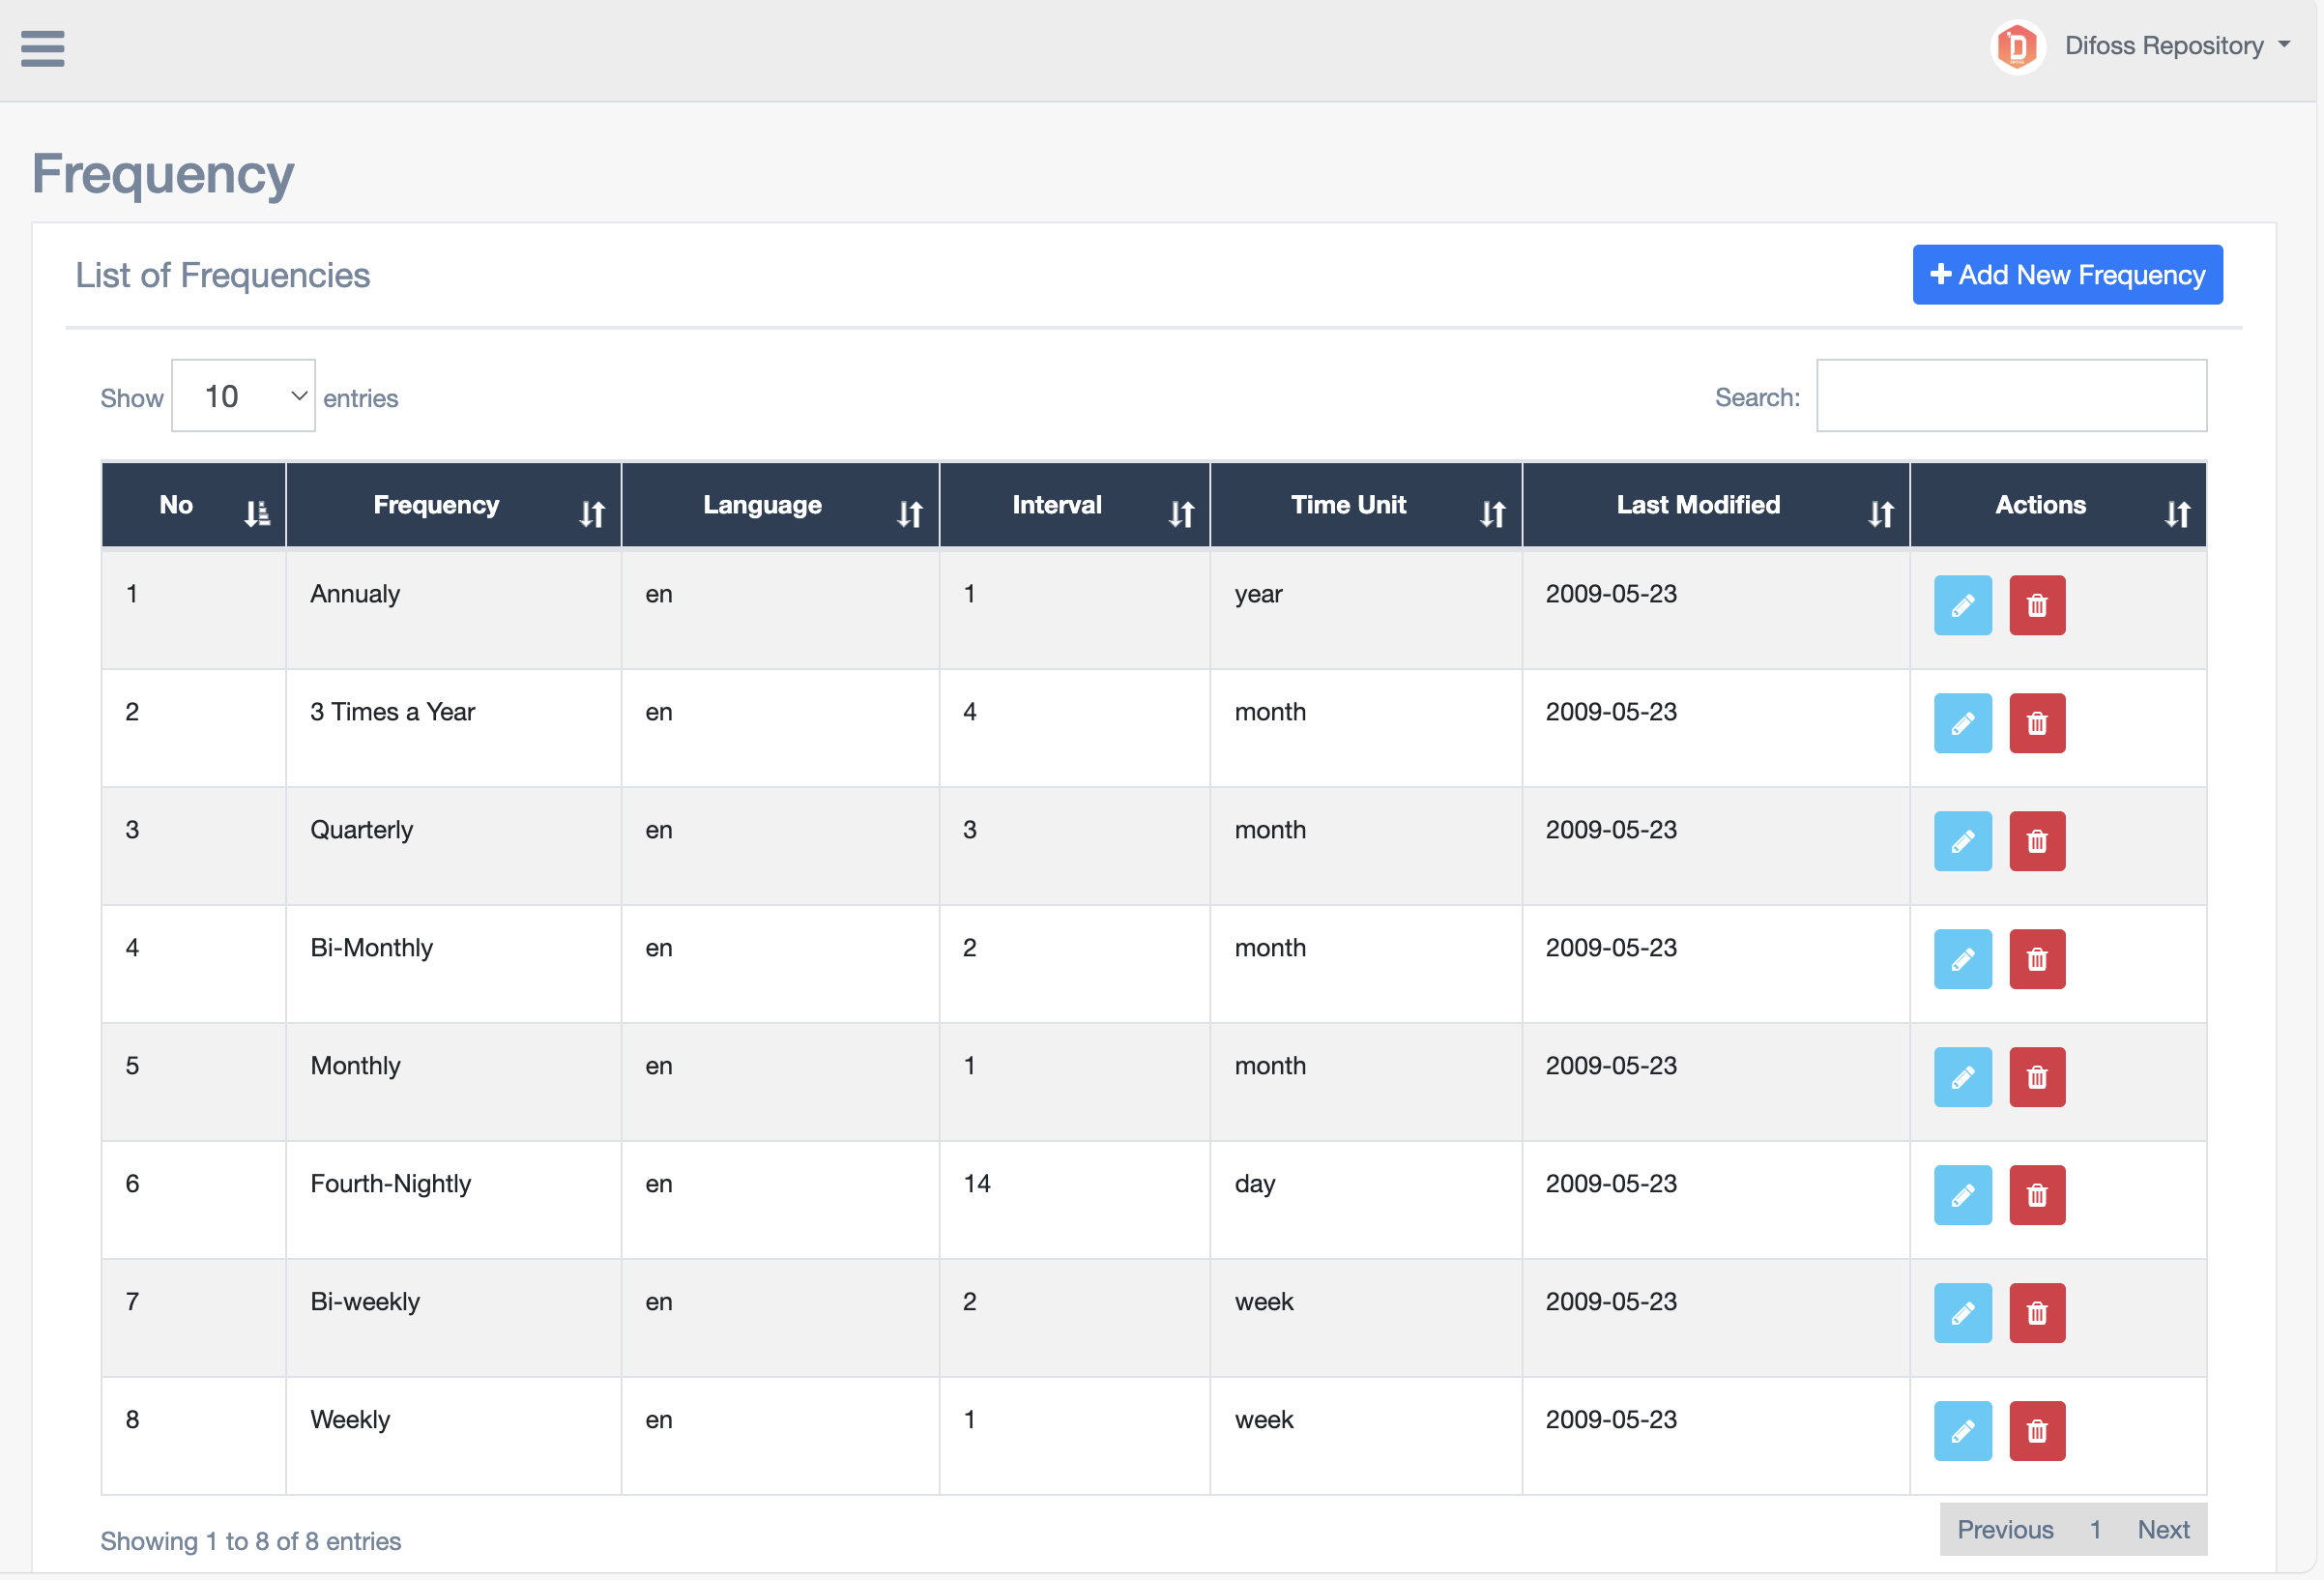Edit the Monthly frequency row

click(x=1962, y=1077)
